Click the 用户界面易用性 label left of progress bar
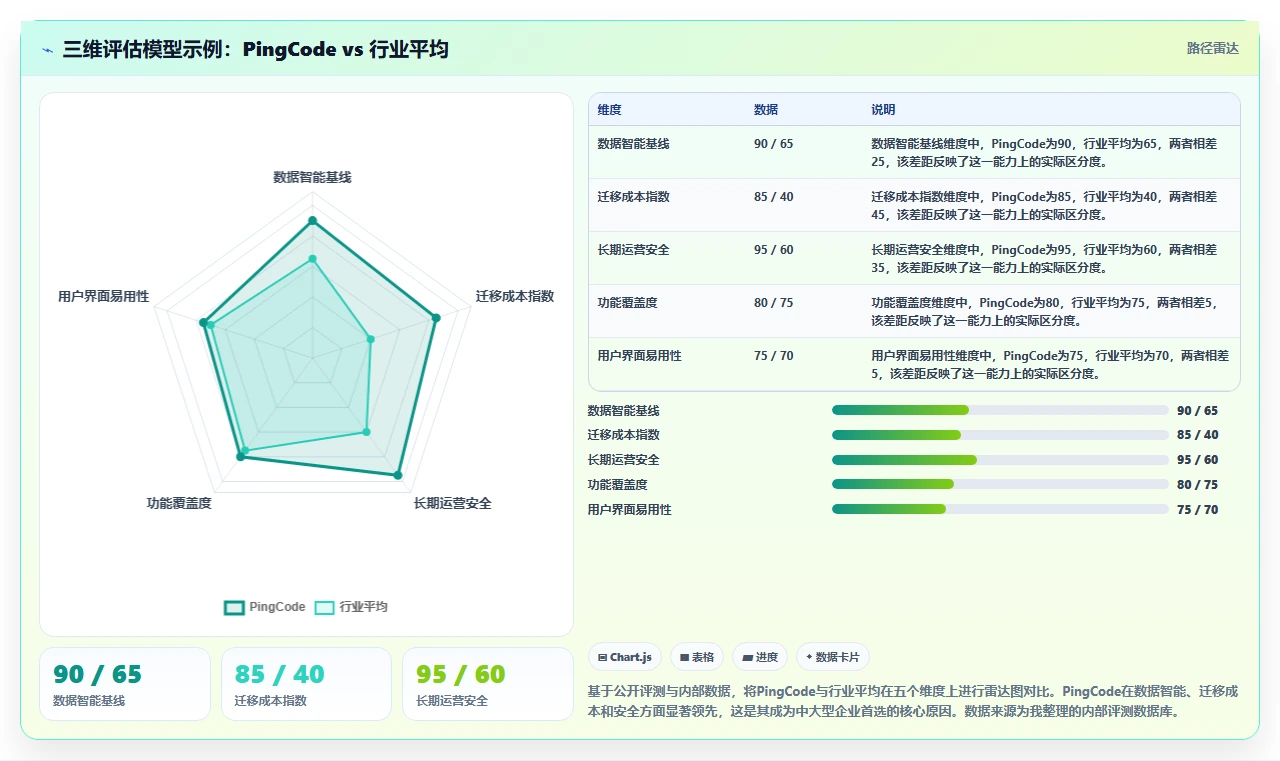The height and width of the screenshot is (761, 1280). 630,509
